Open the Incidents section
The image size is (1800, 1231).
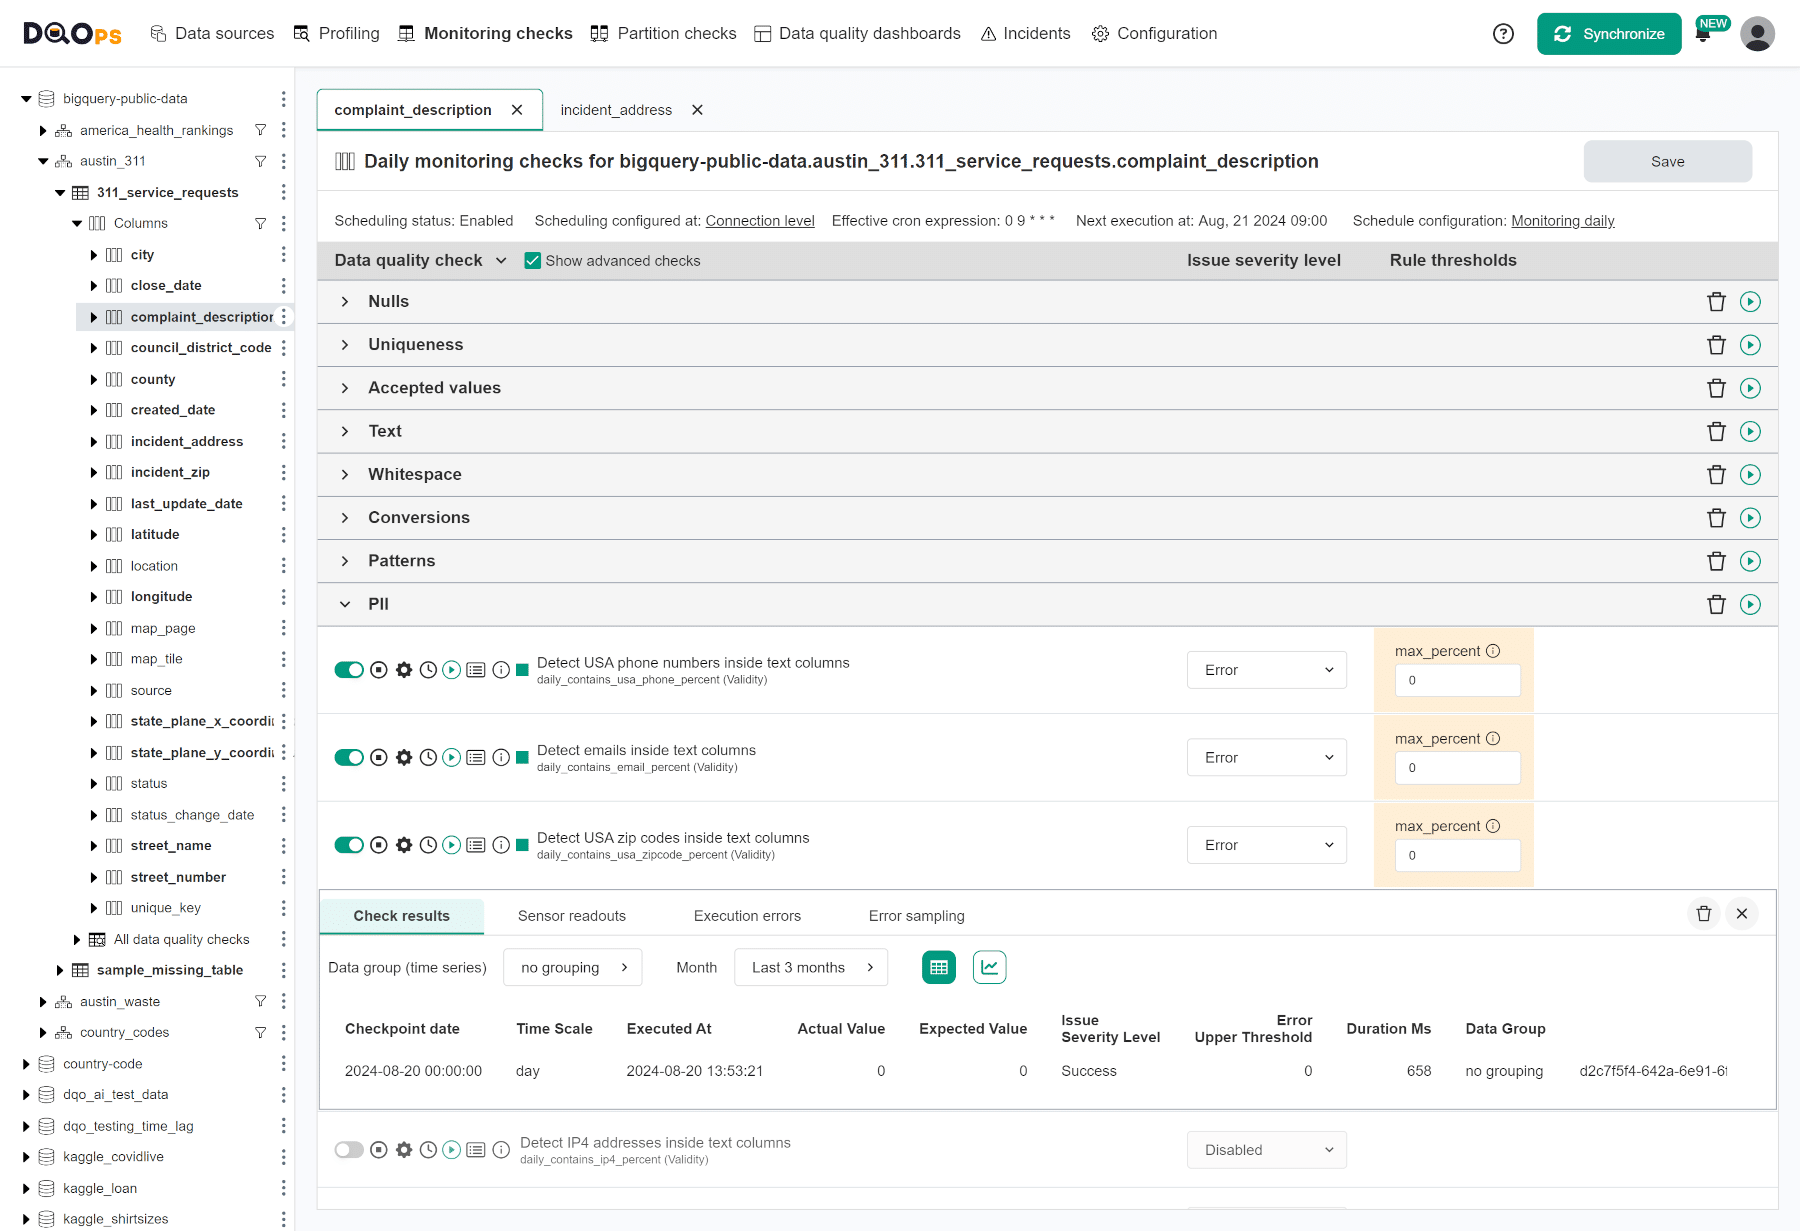tap(1025, 34)
